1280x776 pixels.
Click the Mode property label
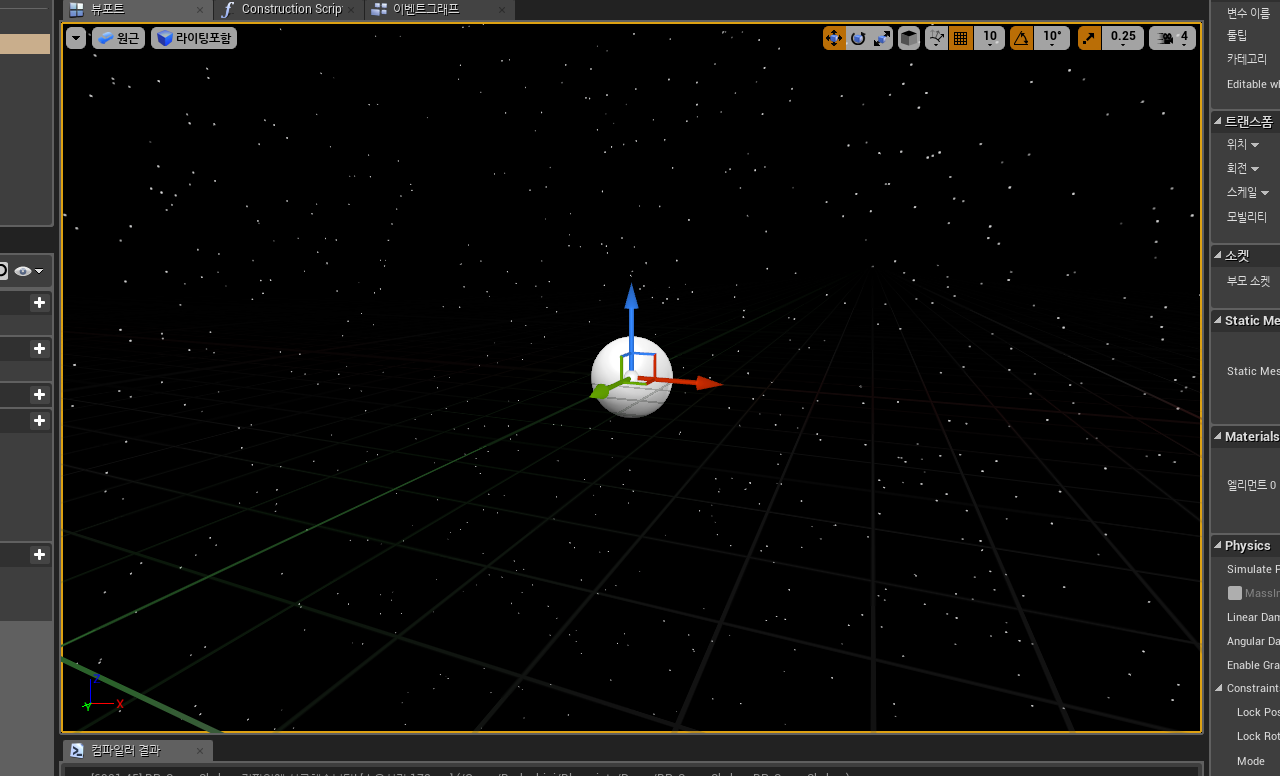pyautogui.click(x=1251, y=761)
